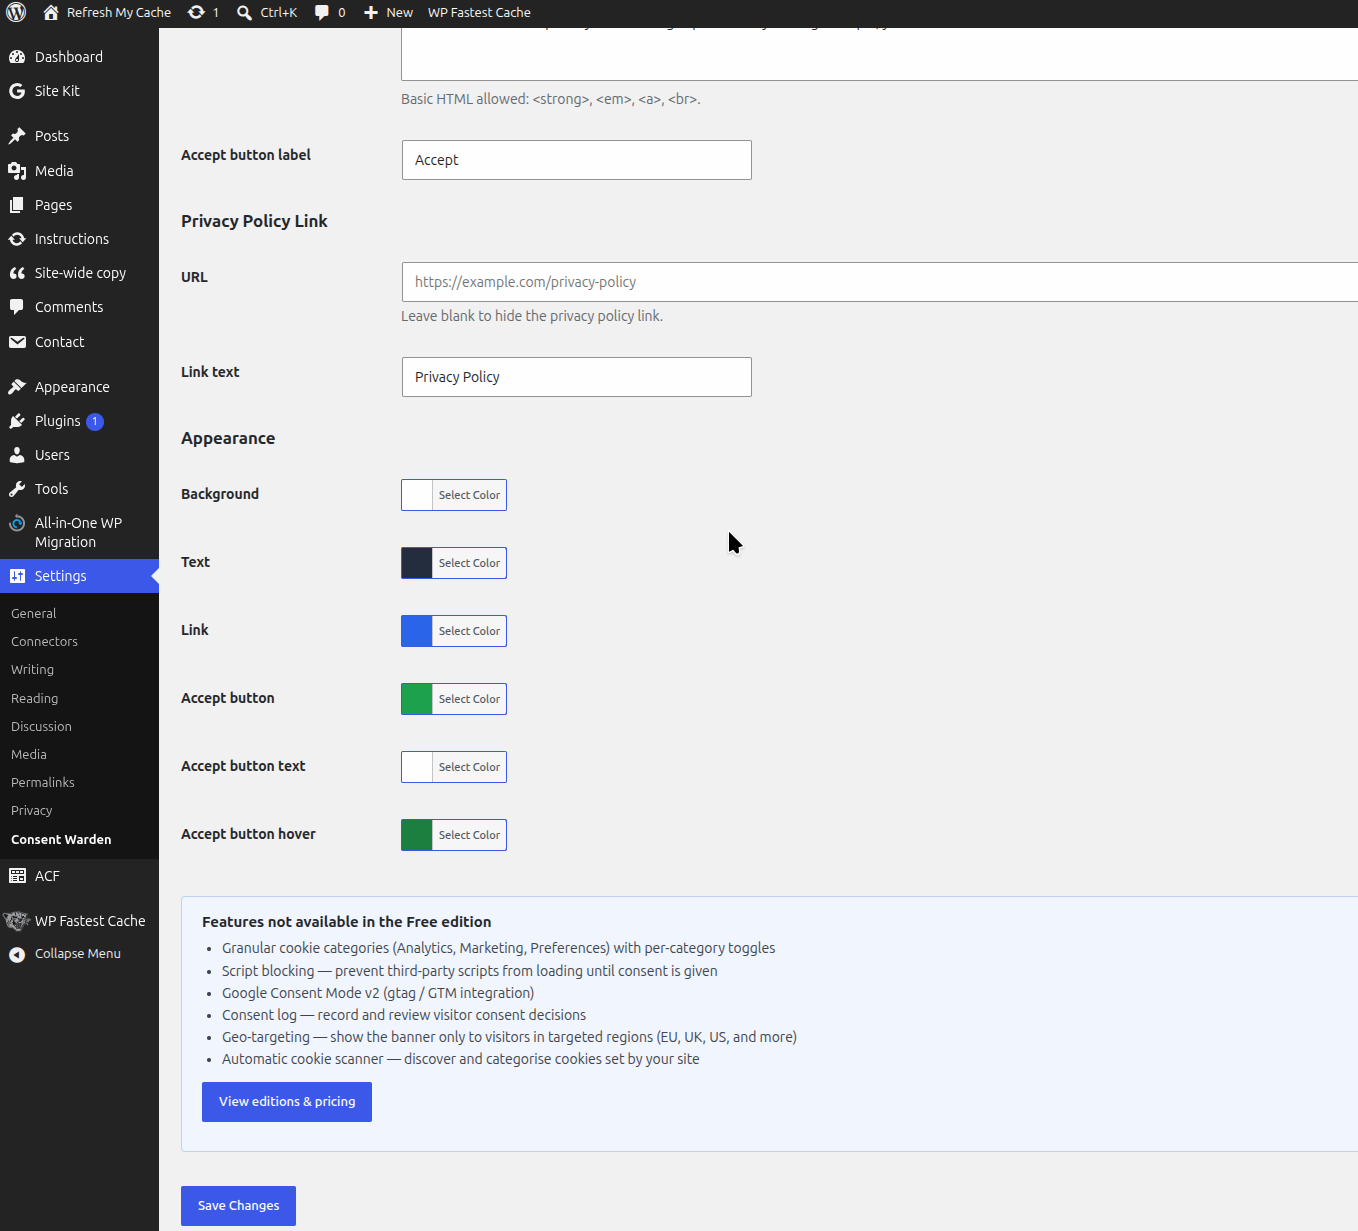Click the white Background color swatch
Screen dimensions: 1358x1231
(x=417, y=495)
